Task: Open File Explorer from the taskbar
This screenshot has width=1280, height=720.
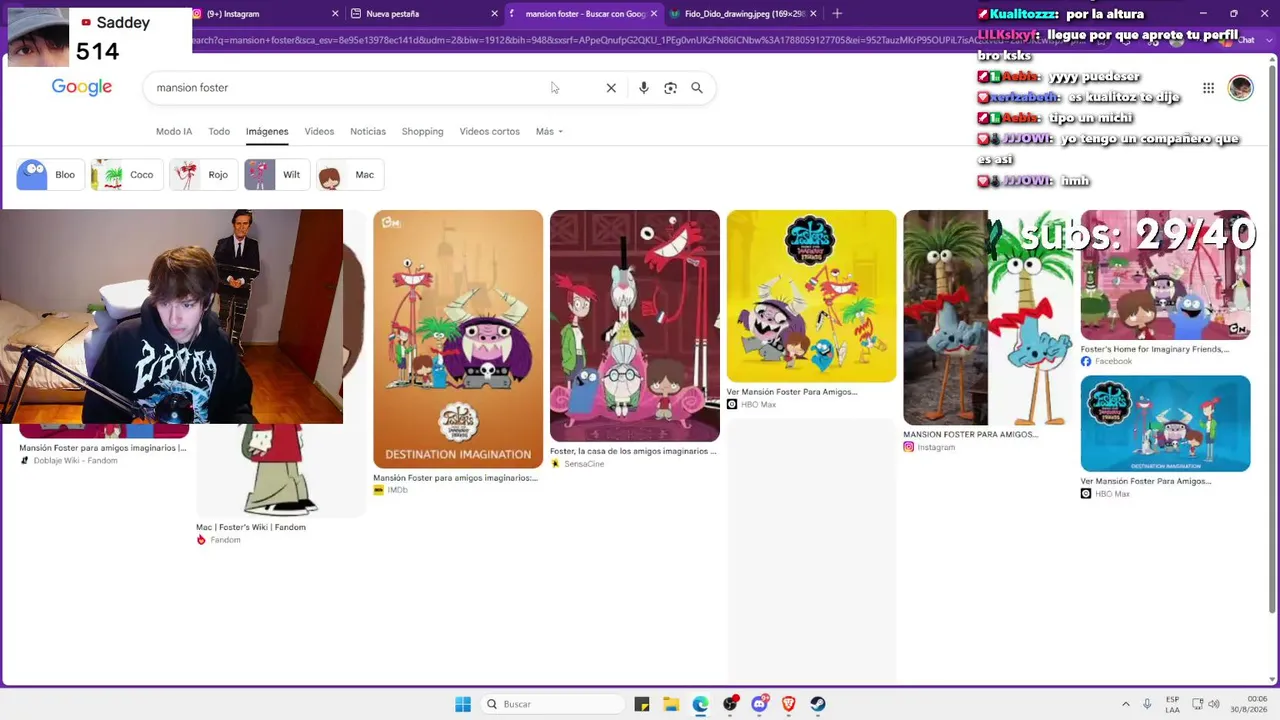Action: tap(671, 704)
